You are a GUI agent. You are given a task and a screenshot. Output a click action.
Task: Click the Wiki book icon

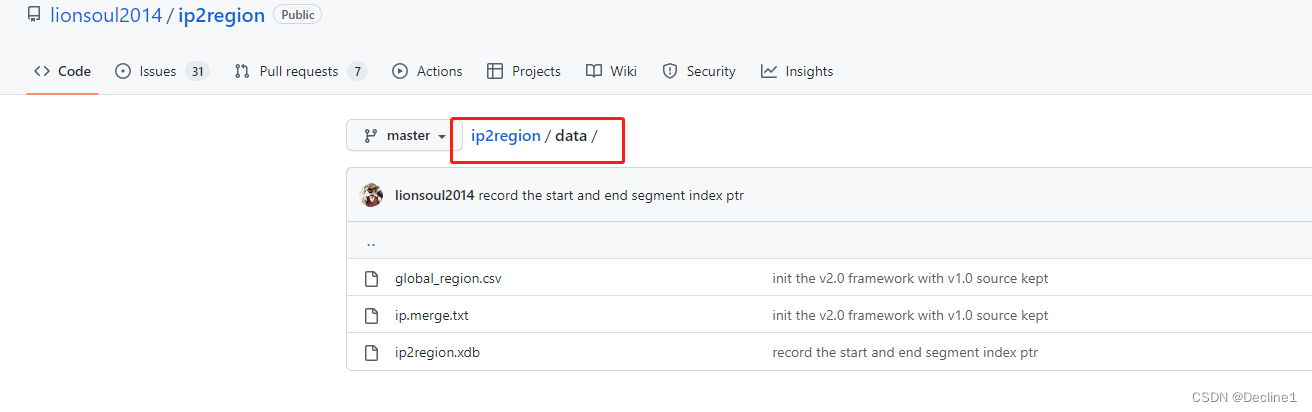594,71
